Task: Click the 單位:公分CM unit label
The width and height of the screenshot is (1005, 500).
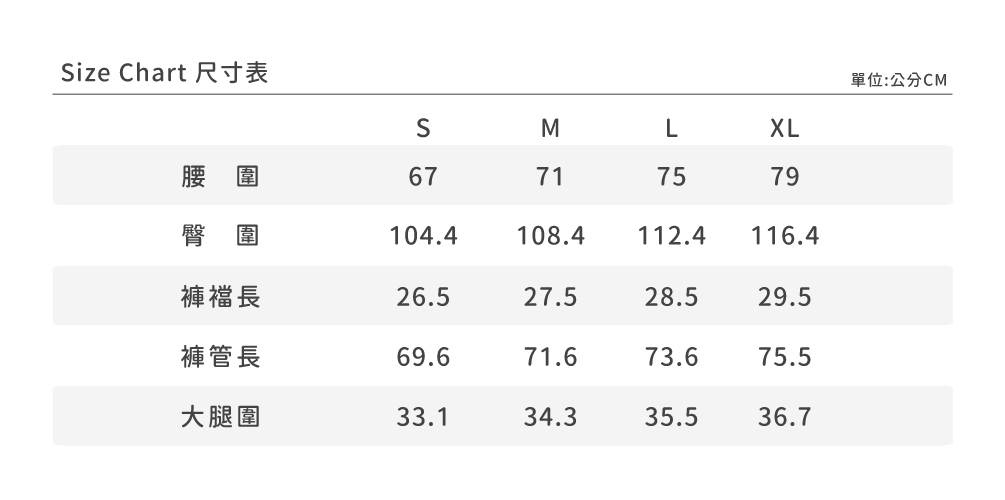Action: click(x=898, y=80)
